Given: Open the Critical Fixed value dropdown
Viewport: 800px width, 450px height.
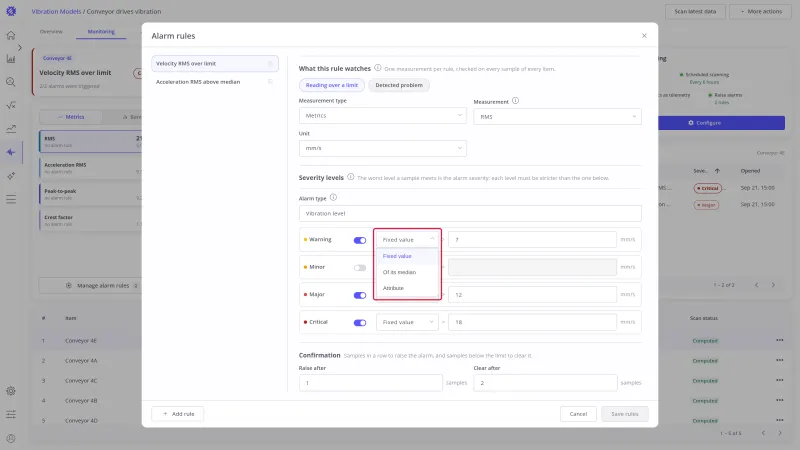Looking at the screenshot, I should tap(407, 322).
